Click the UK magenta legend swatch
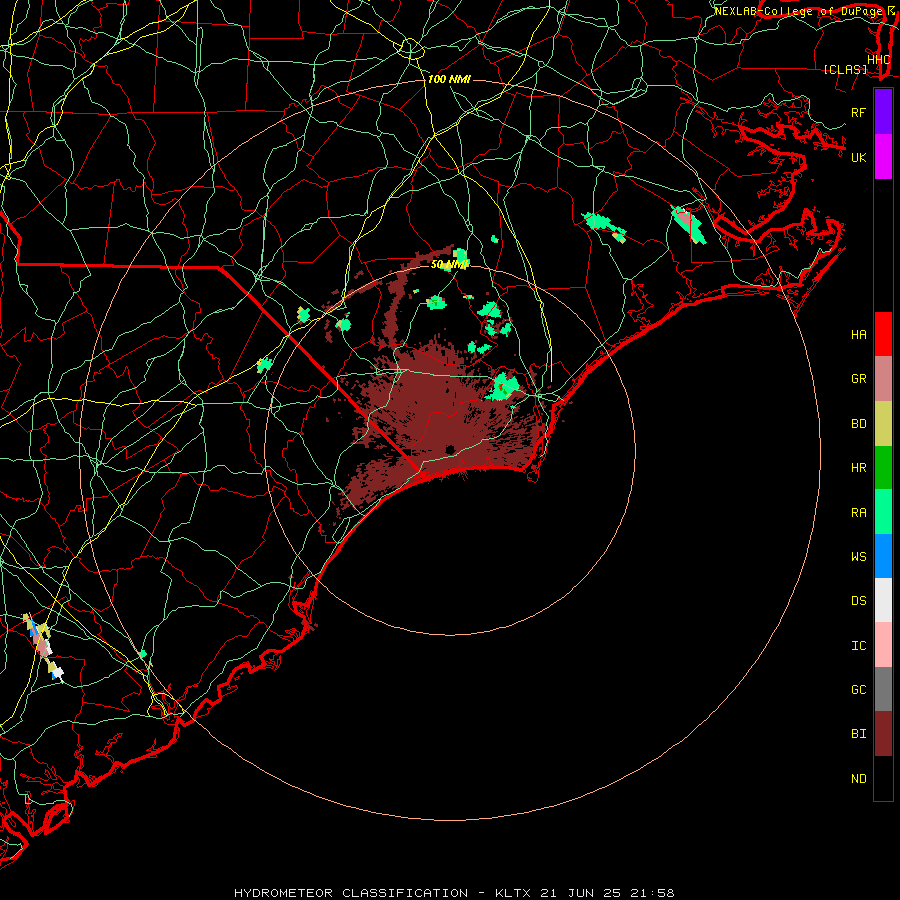 (883, 157)
